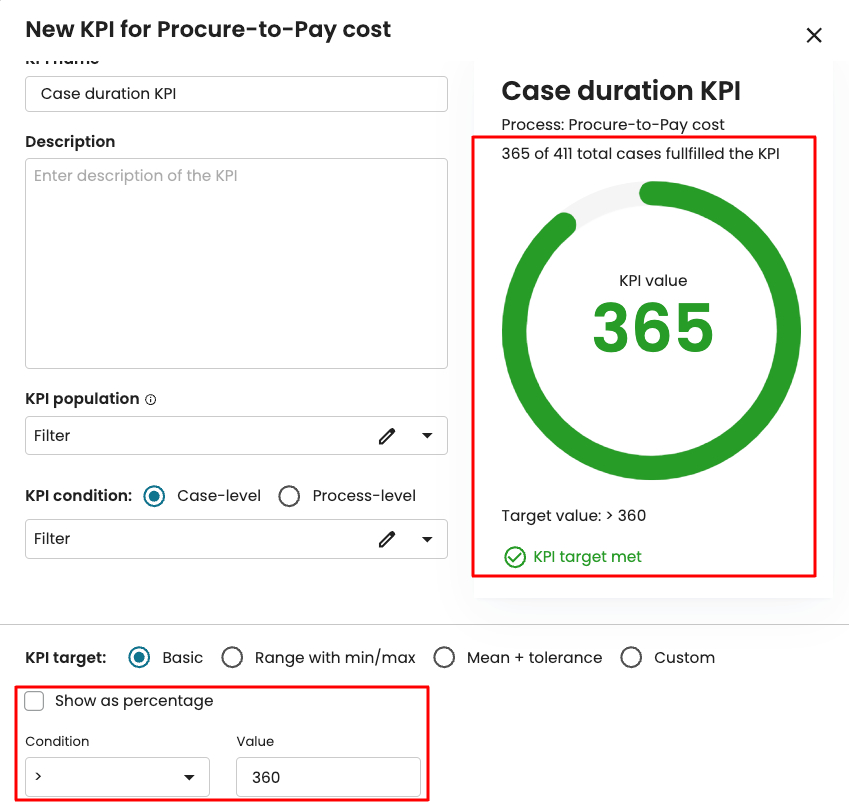849x802 pixels.
Task: Click the KPI population info icon
Action: (x=151, y=399)
